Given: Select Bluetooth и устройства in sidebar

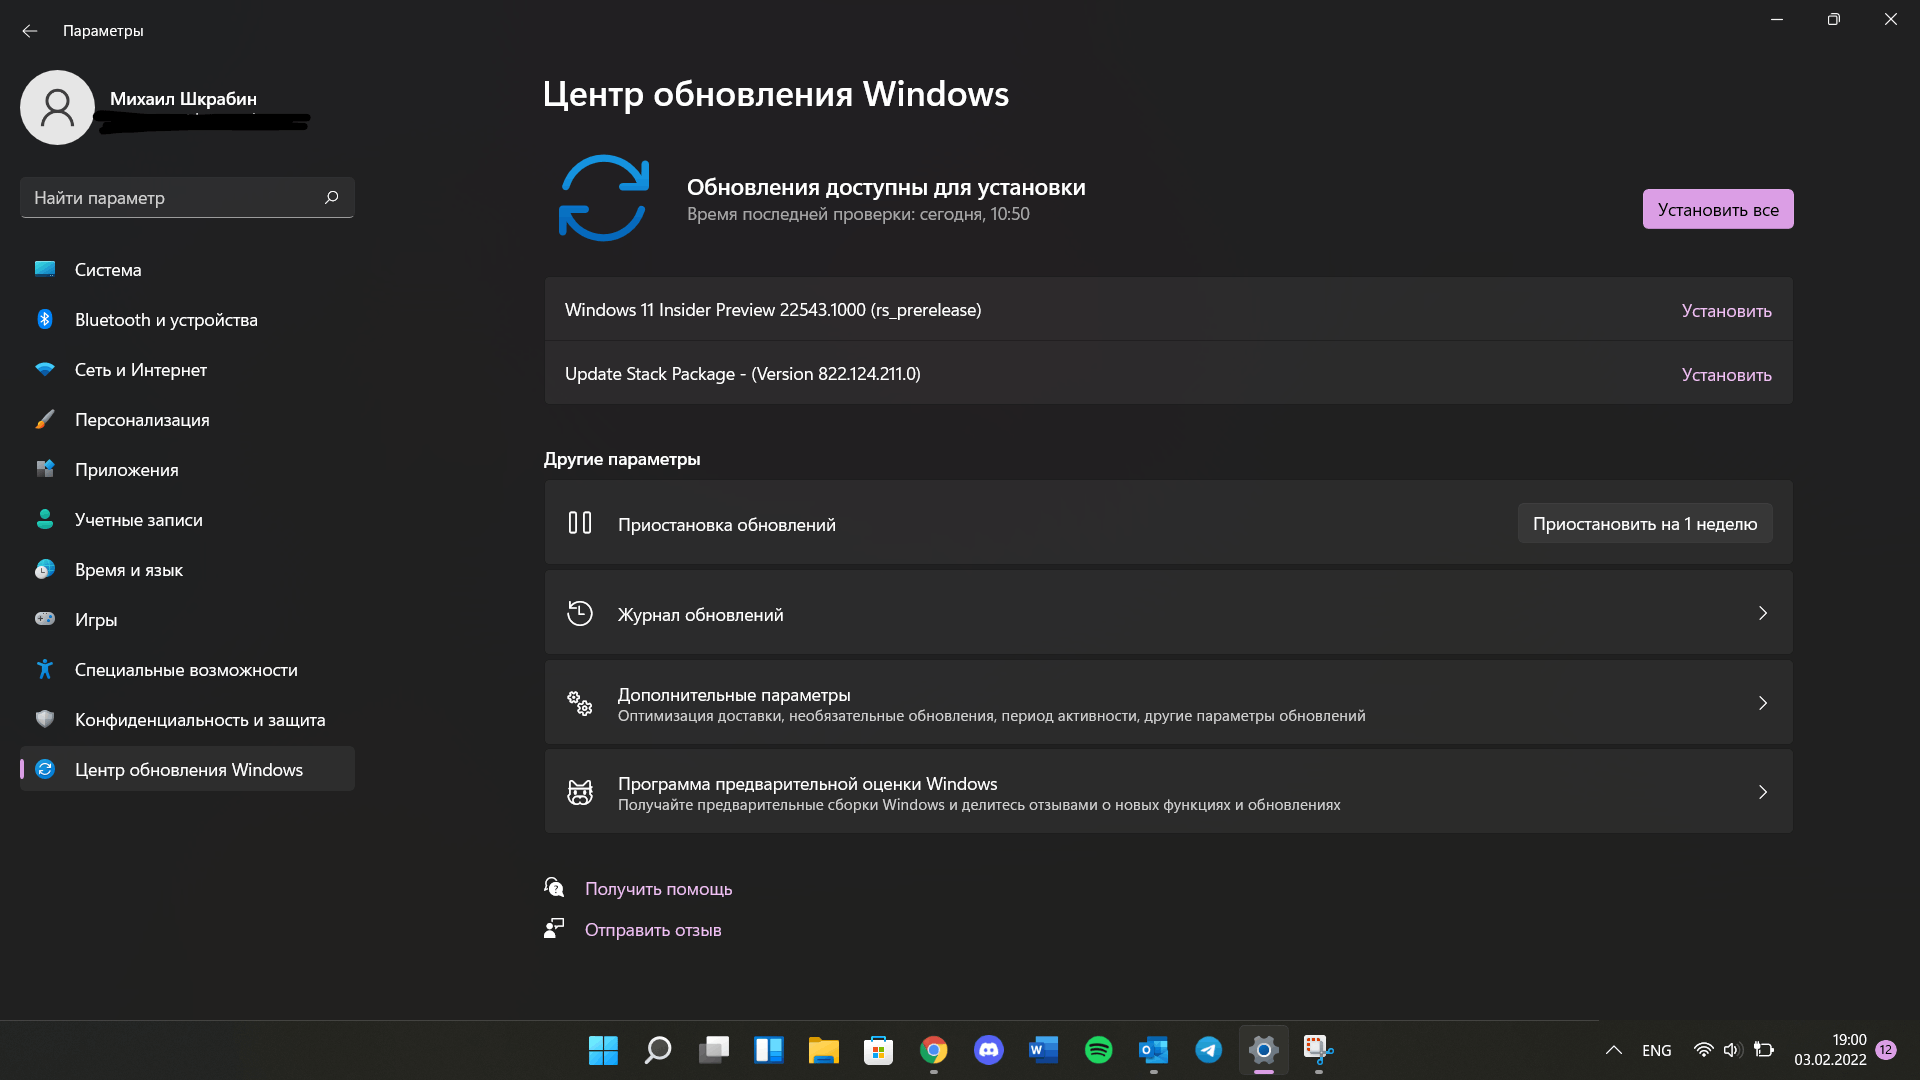Looking at the screenshot, I should pos(187,319).
